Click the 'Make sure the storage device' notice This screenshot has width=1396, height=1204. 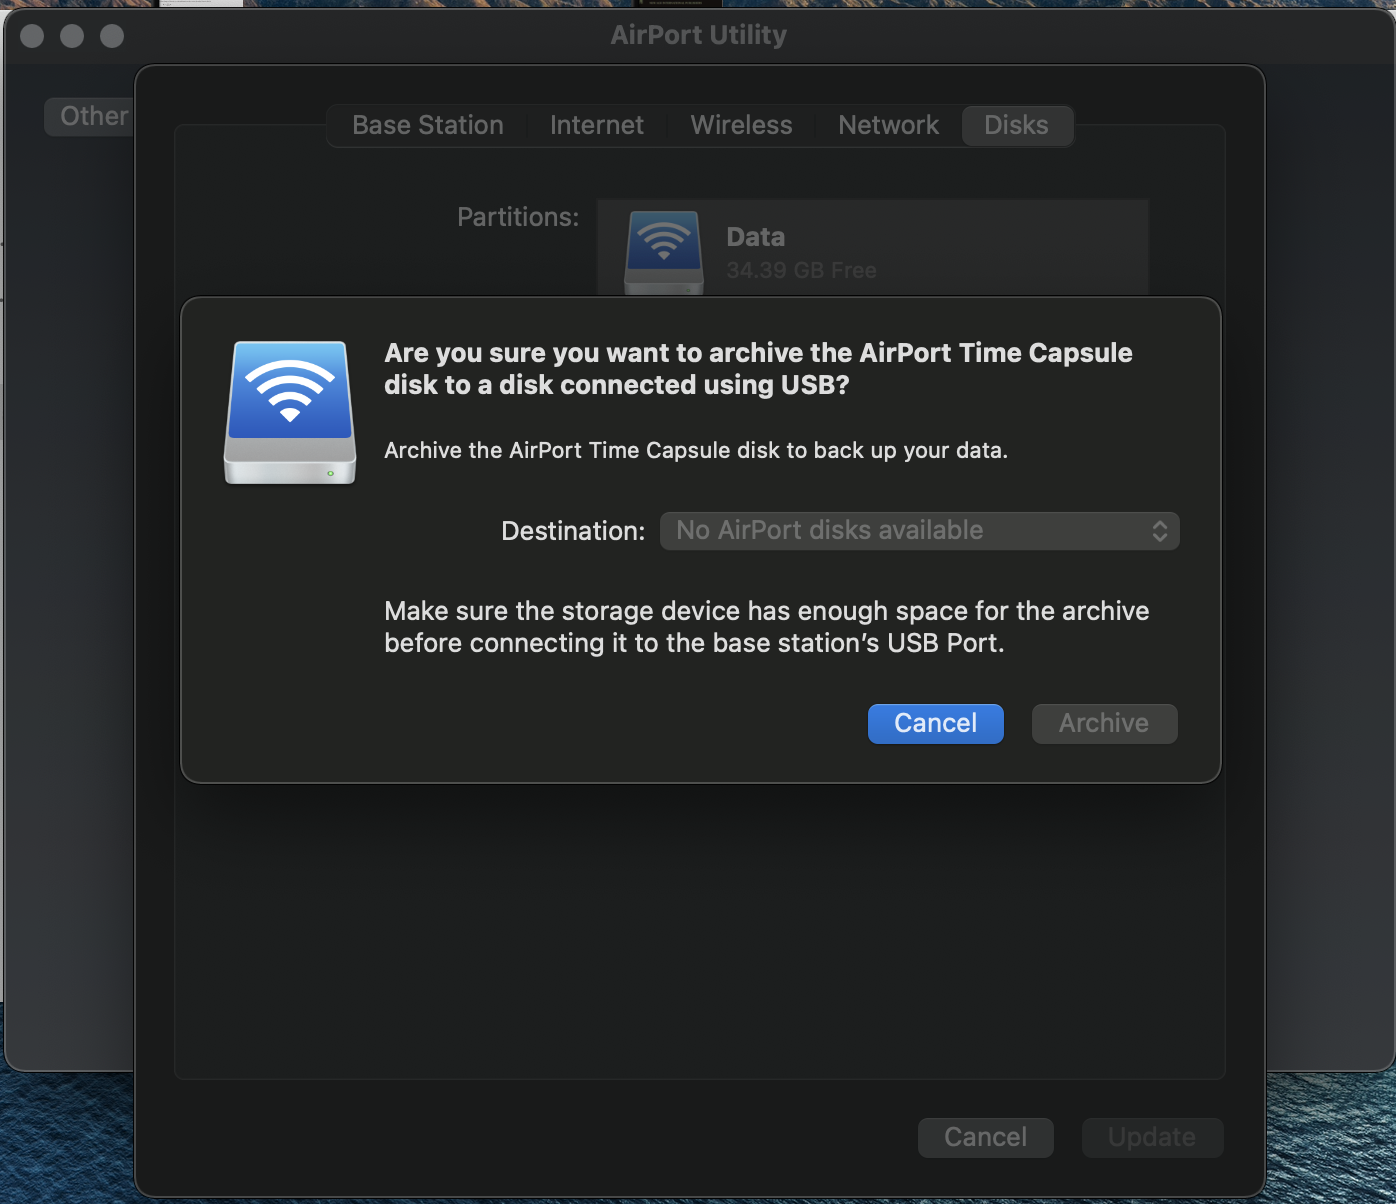767,627
